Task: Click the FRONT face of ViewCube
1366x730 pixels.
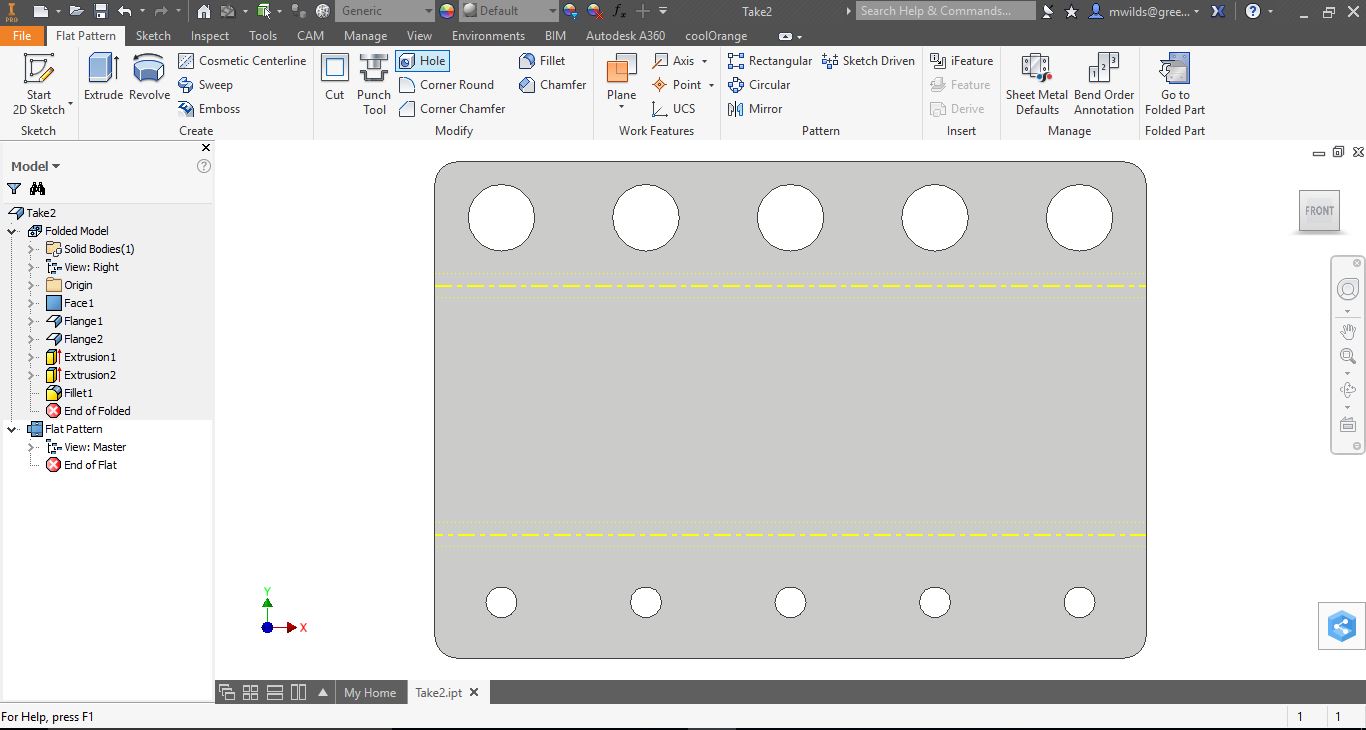Action: [x=1319, y=211]
